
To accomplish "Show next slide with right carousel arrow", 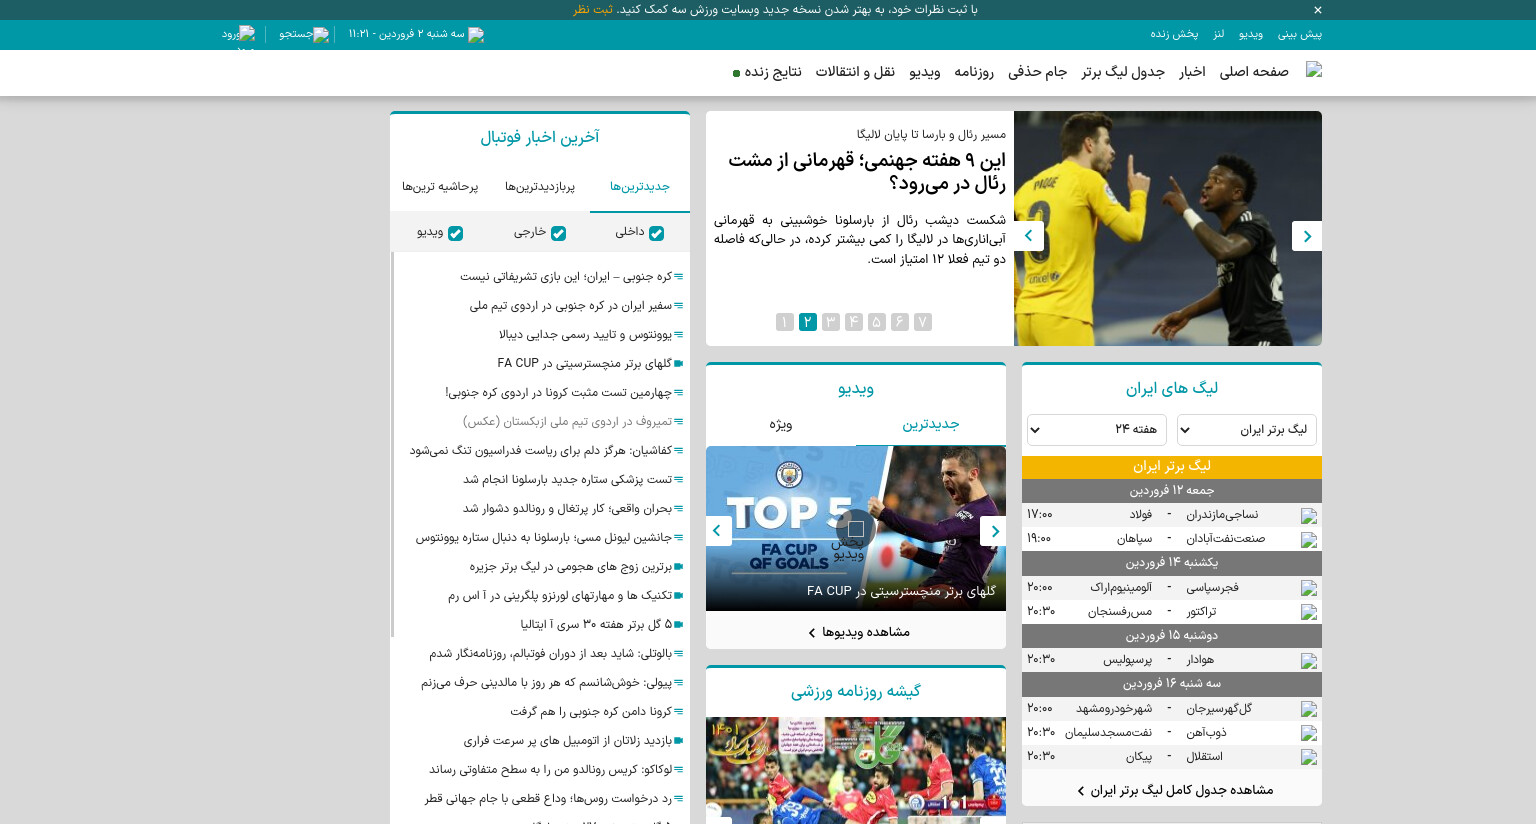I will coord(1307,236).
